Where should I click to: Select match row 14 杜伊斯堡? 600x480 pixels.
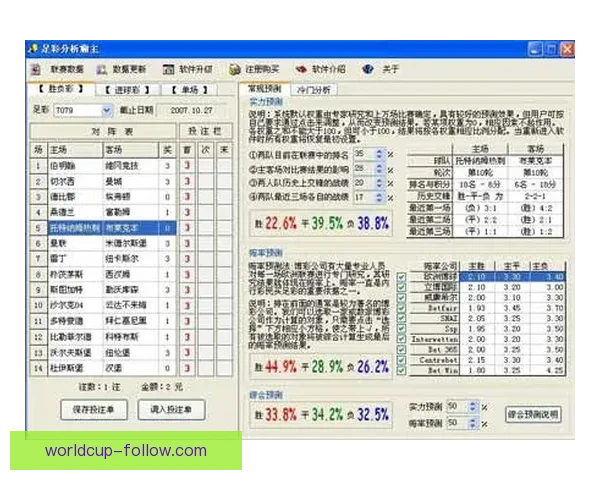pos(103,368)
